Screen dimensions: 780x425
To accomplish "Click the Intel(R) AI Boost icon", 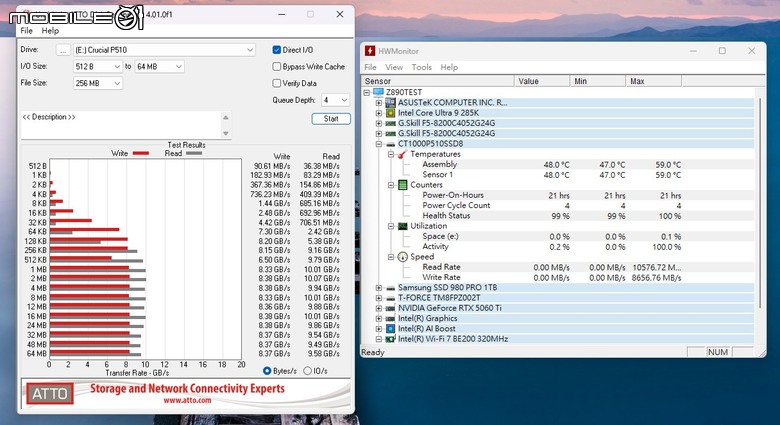I will click(x=390, y=329).
